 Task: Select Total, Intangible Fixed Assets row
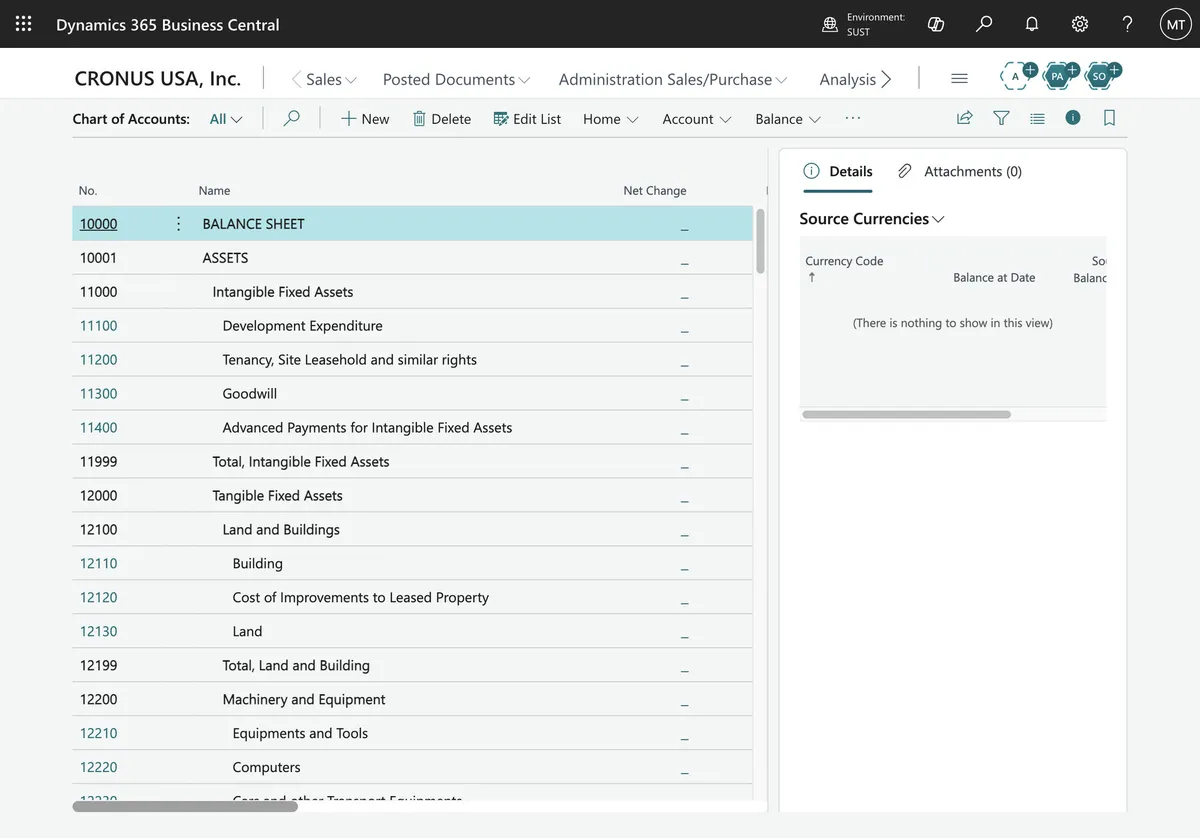(x=412, y=462)
